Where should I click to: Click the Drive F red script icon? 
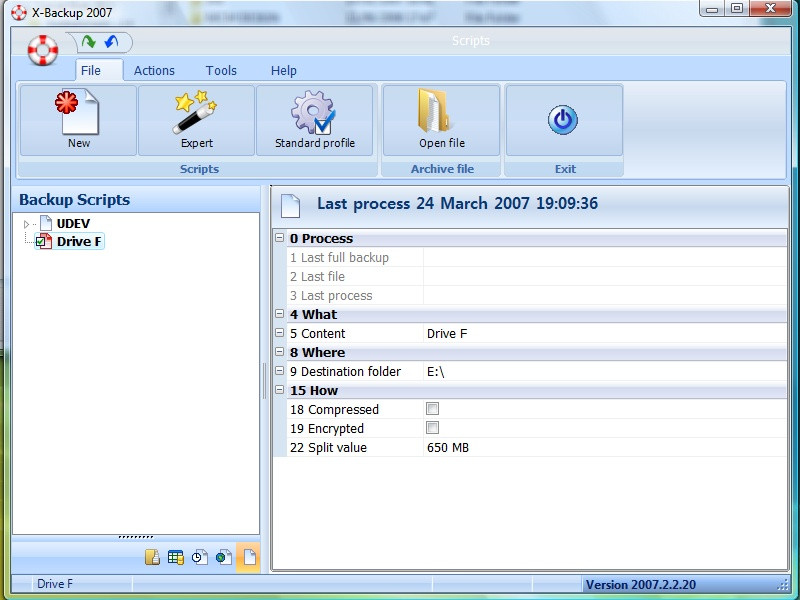pyautogui.click(x=46, y=241)
